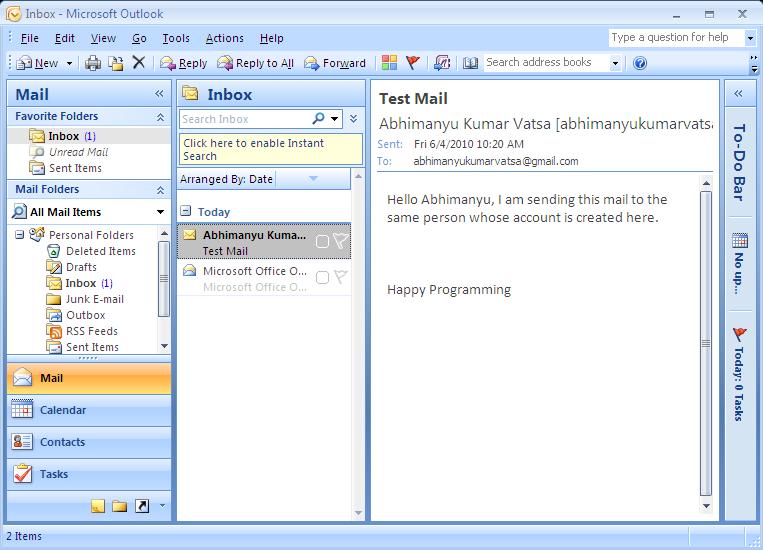Image resolution: width=763 pixels, height=550 pixels.
Task: Delete message with the X icon
Action: coord(139,62)
